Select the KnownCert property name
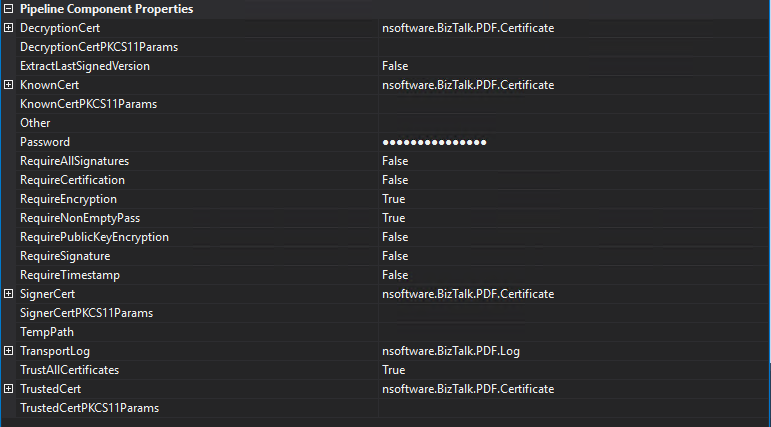Screen dimensions: 771x427 49,85
